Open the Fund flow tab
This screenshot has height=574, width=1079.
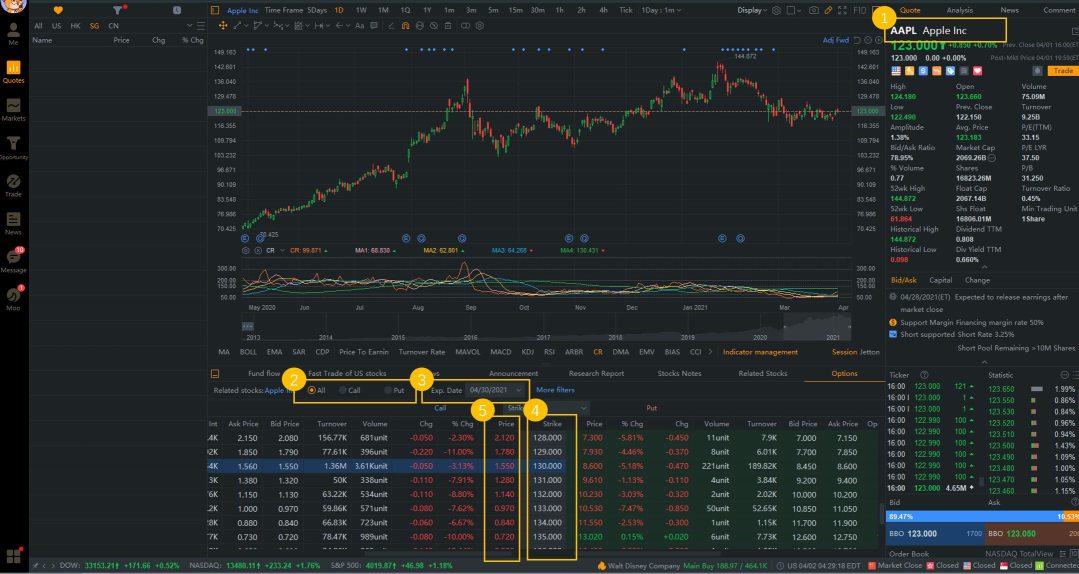click(x=264, y=373)
